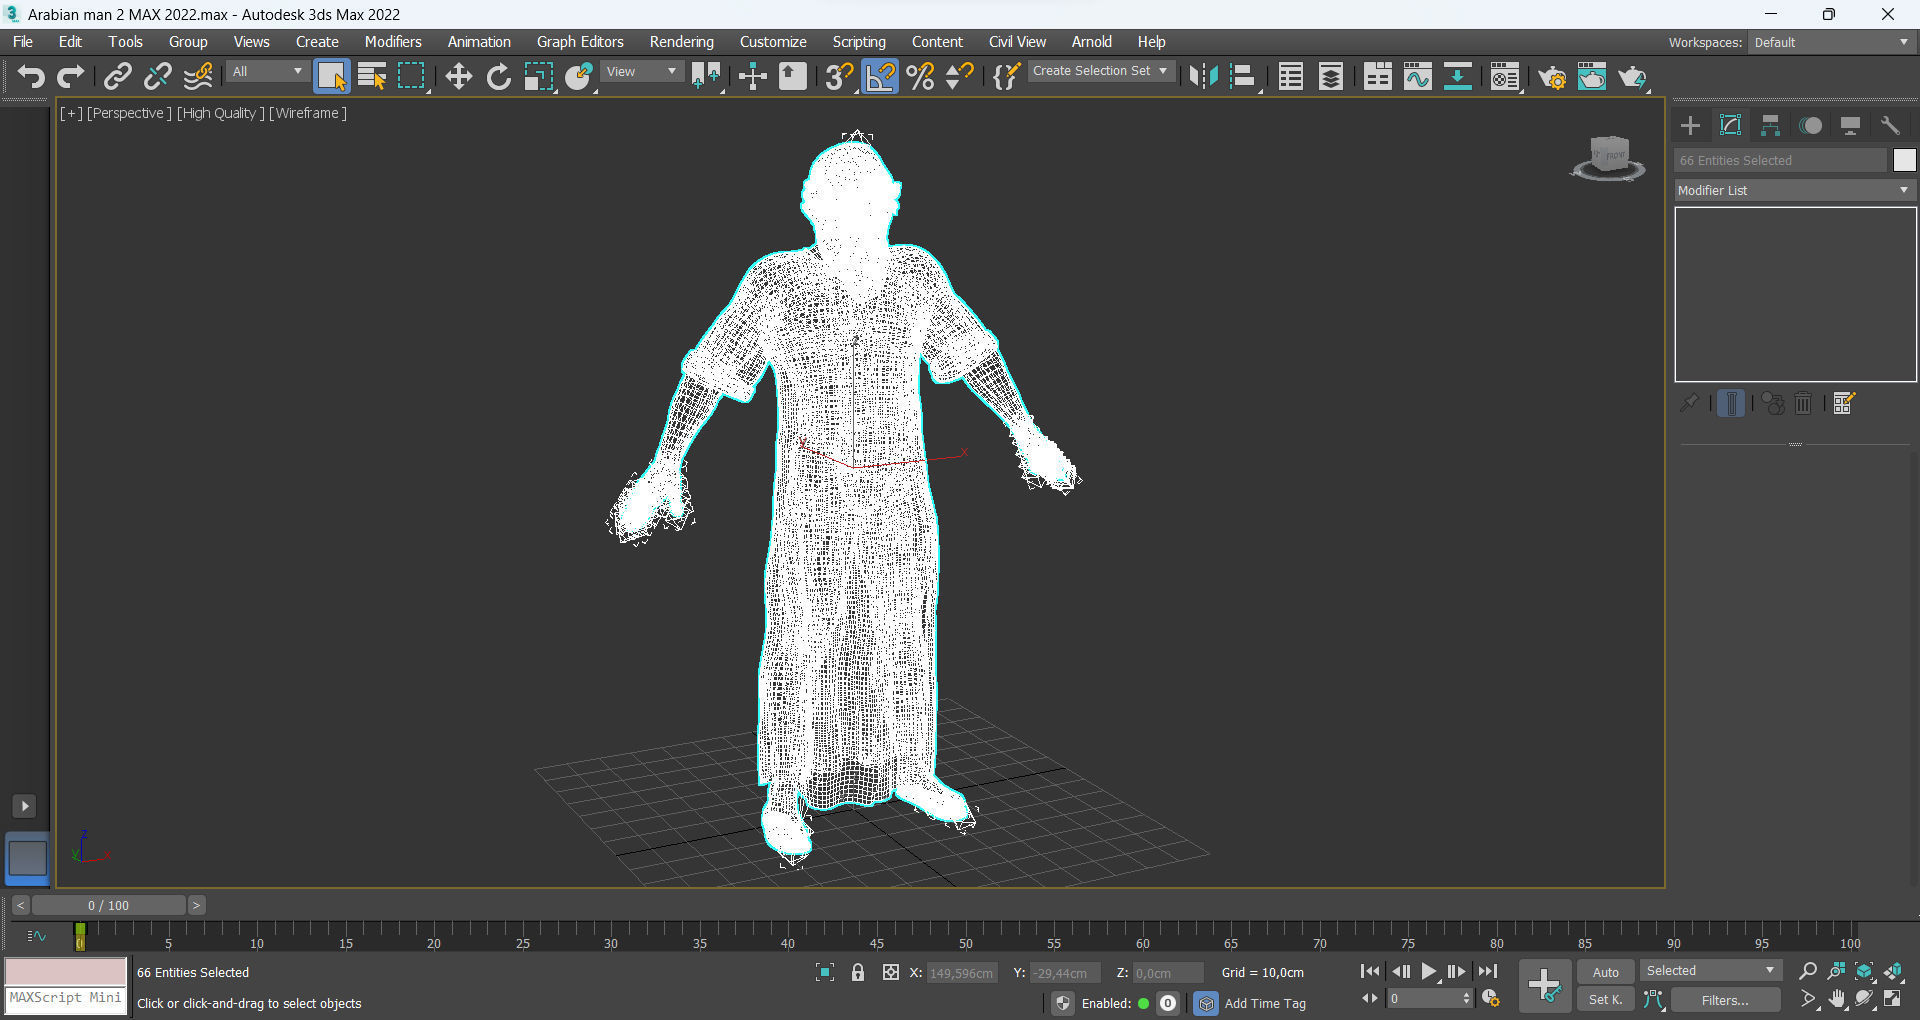Click the large Set Keys plus button
1920x1020 pixels.
tap(1544, 986)
